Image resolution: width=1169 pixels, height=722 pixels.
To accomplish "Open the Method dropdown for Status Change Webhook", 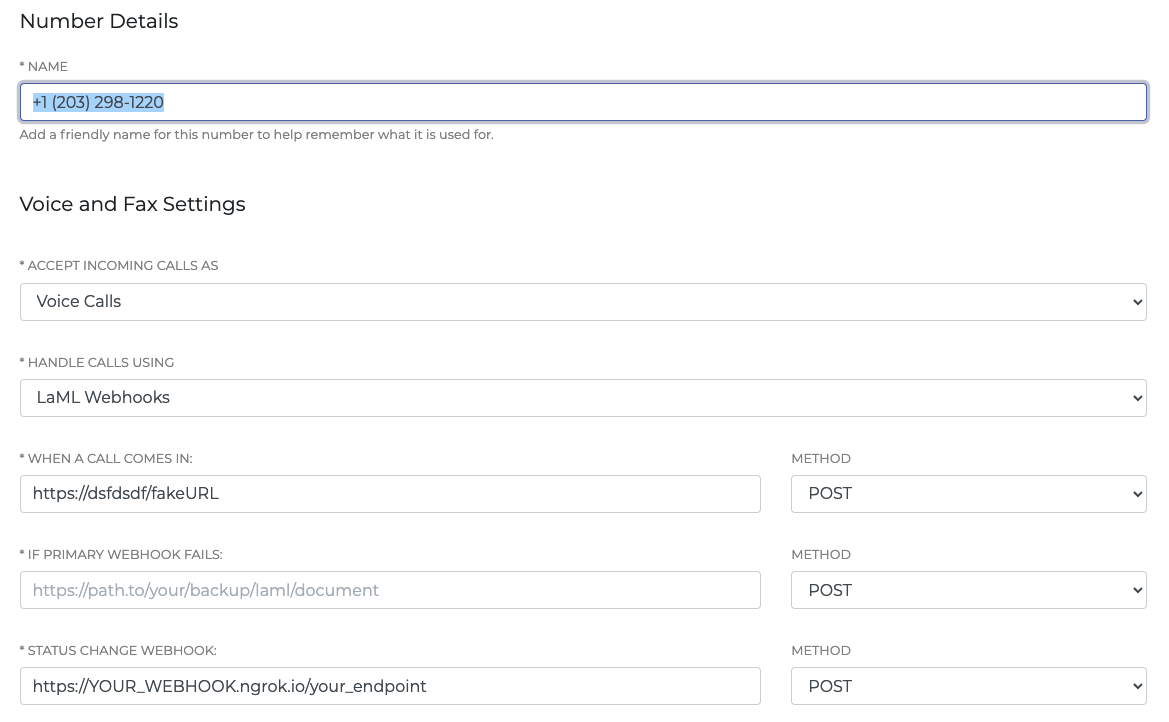I will [968, 686].
